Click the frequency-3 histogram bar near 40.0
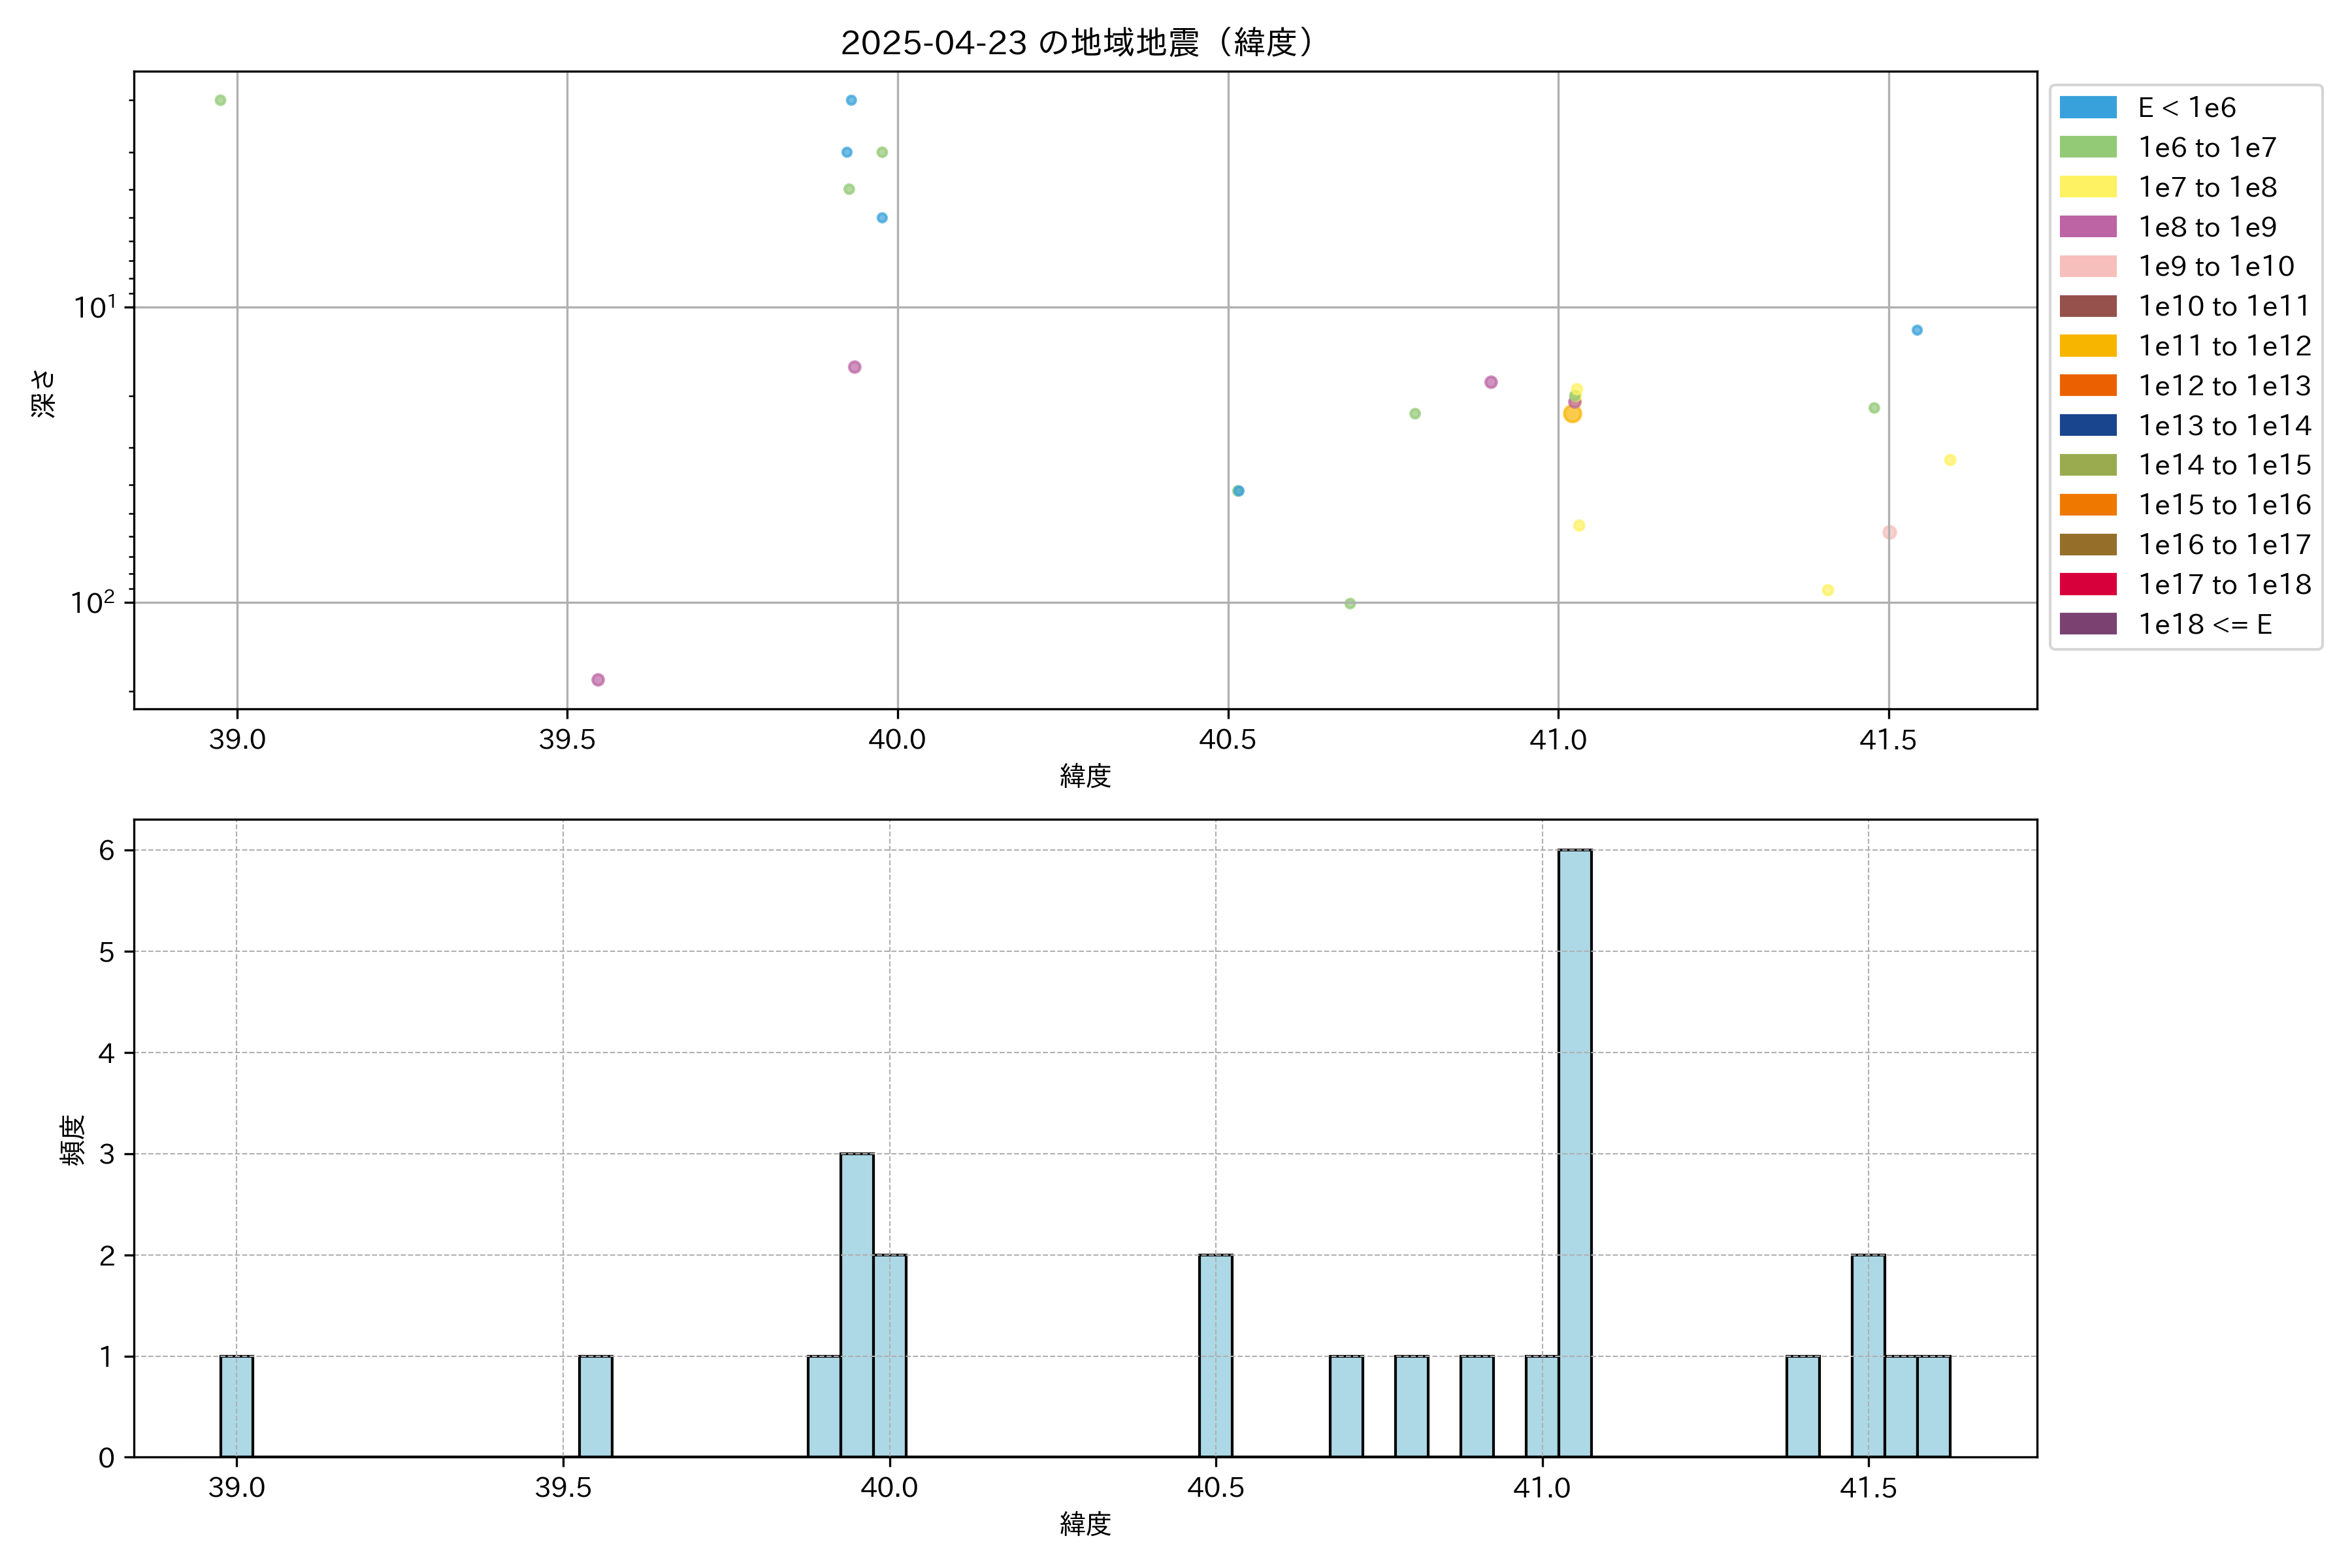Screen dimensions: 2352x1568 (856, 1304)
